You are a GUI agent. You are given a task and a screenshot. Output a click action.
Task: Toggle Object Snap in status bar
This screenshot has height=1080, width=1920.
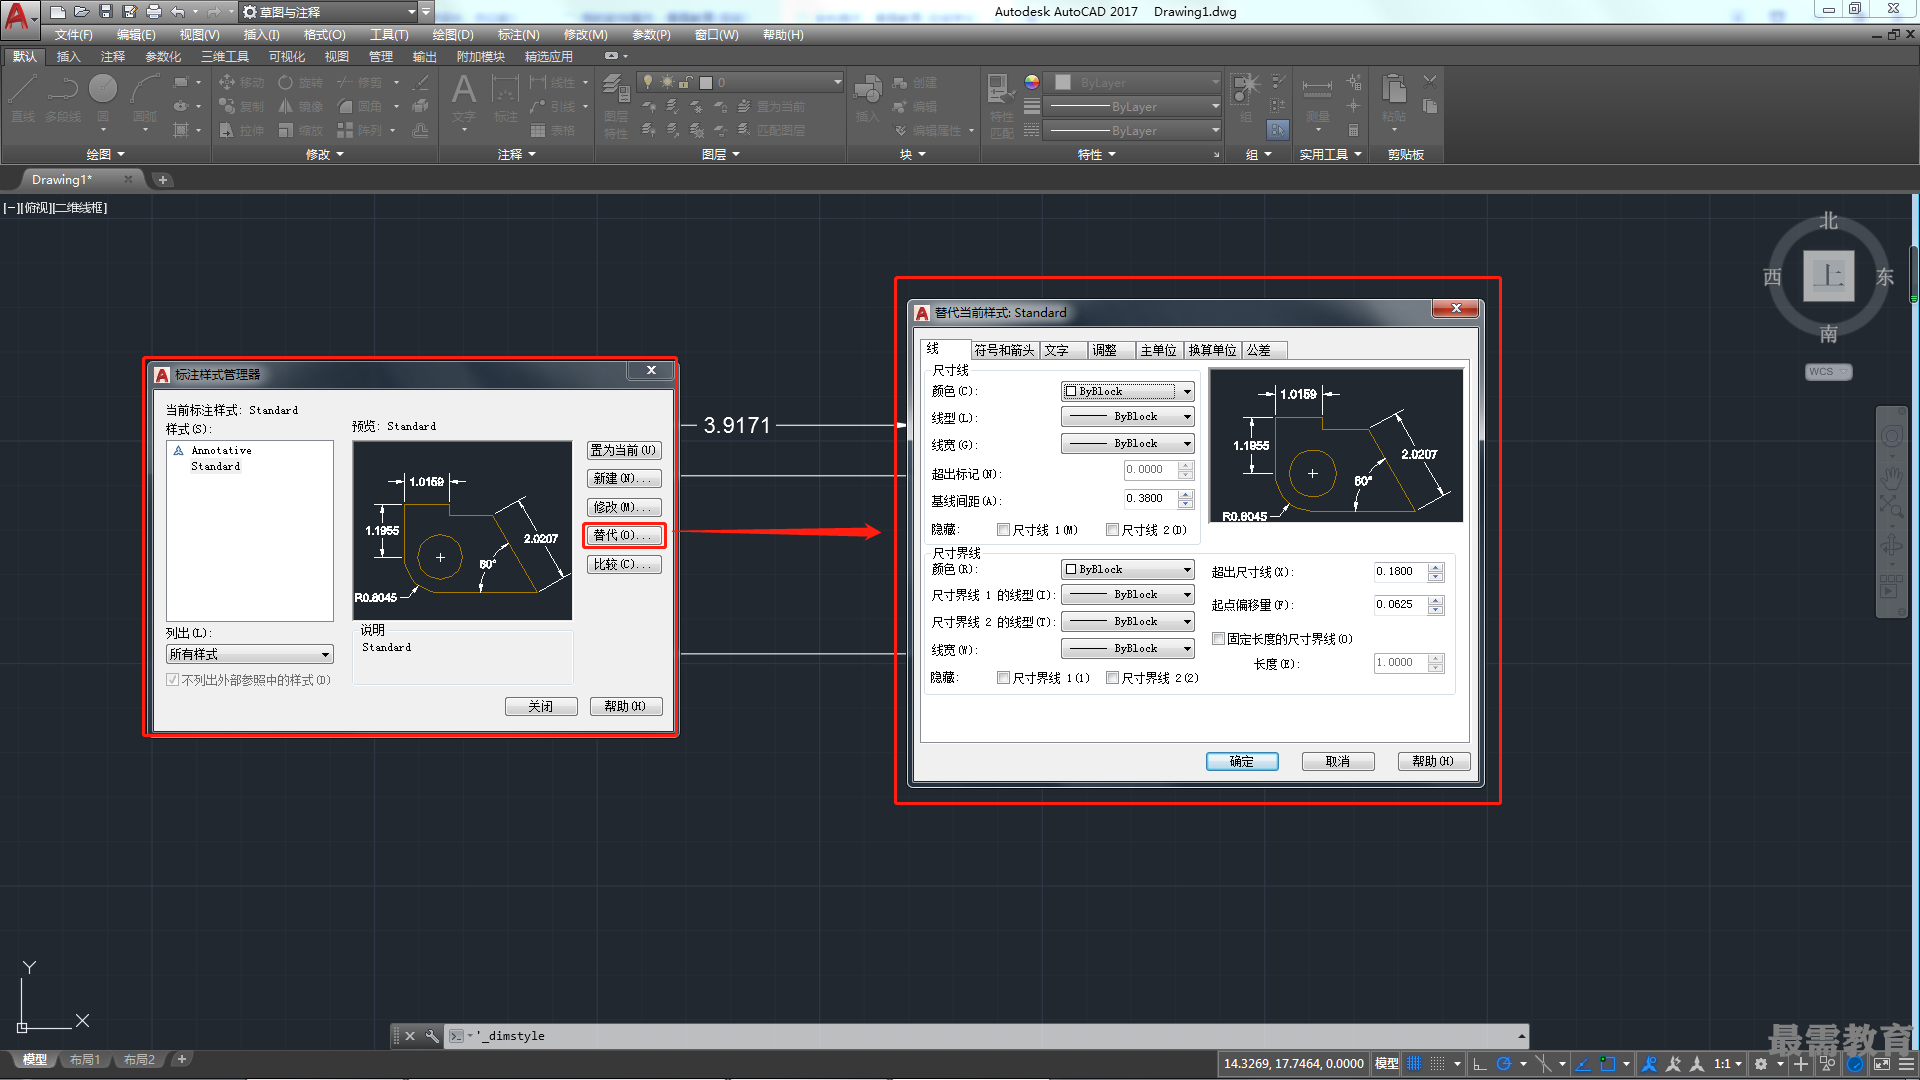[x=1608, y=1064]
